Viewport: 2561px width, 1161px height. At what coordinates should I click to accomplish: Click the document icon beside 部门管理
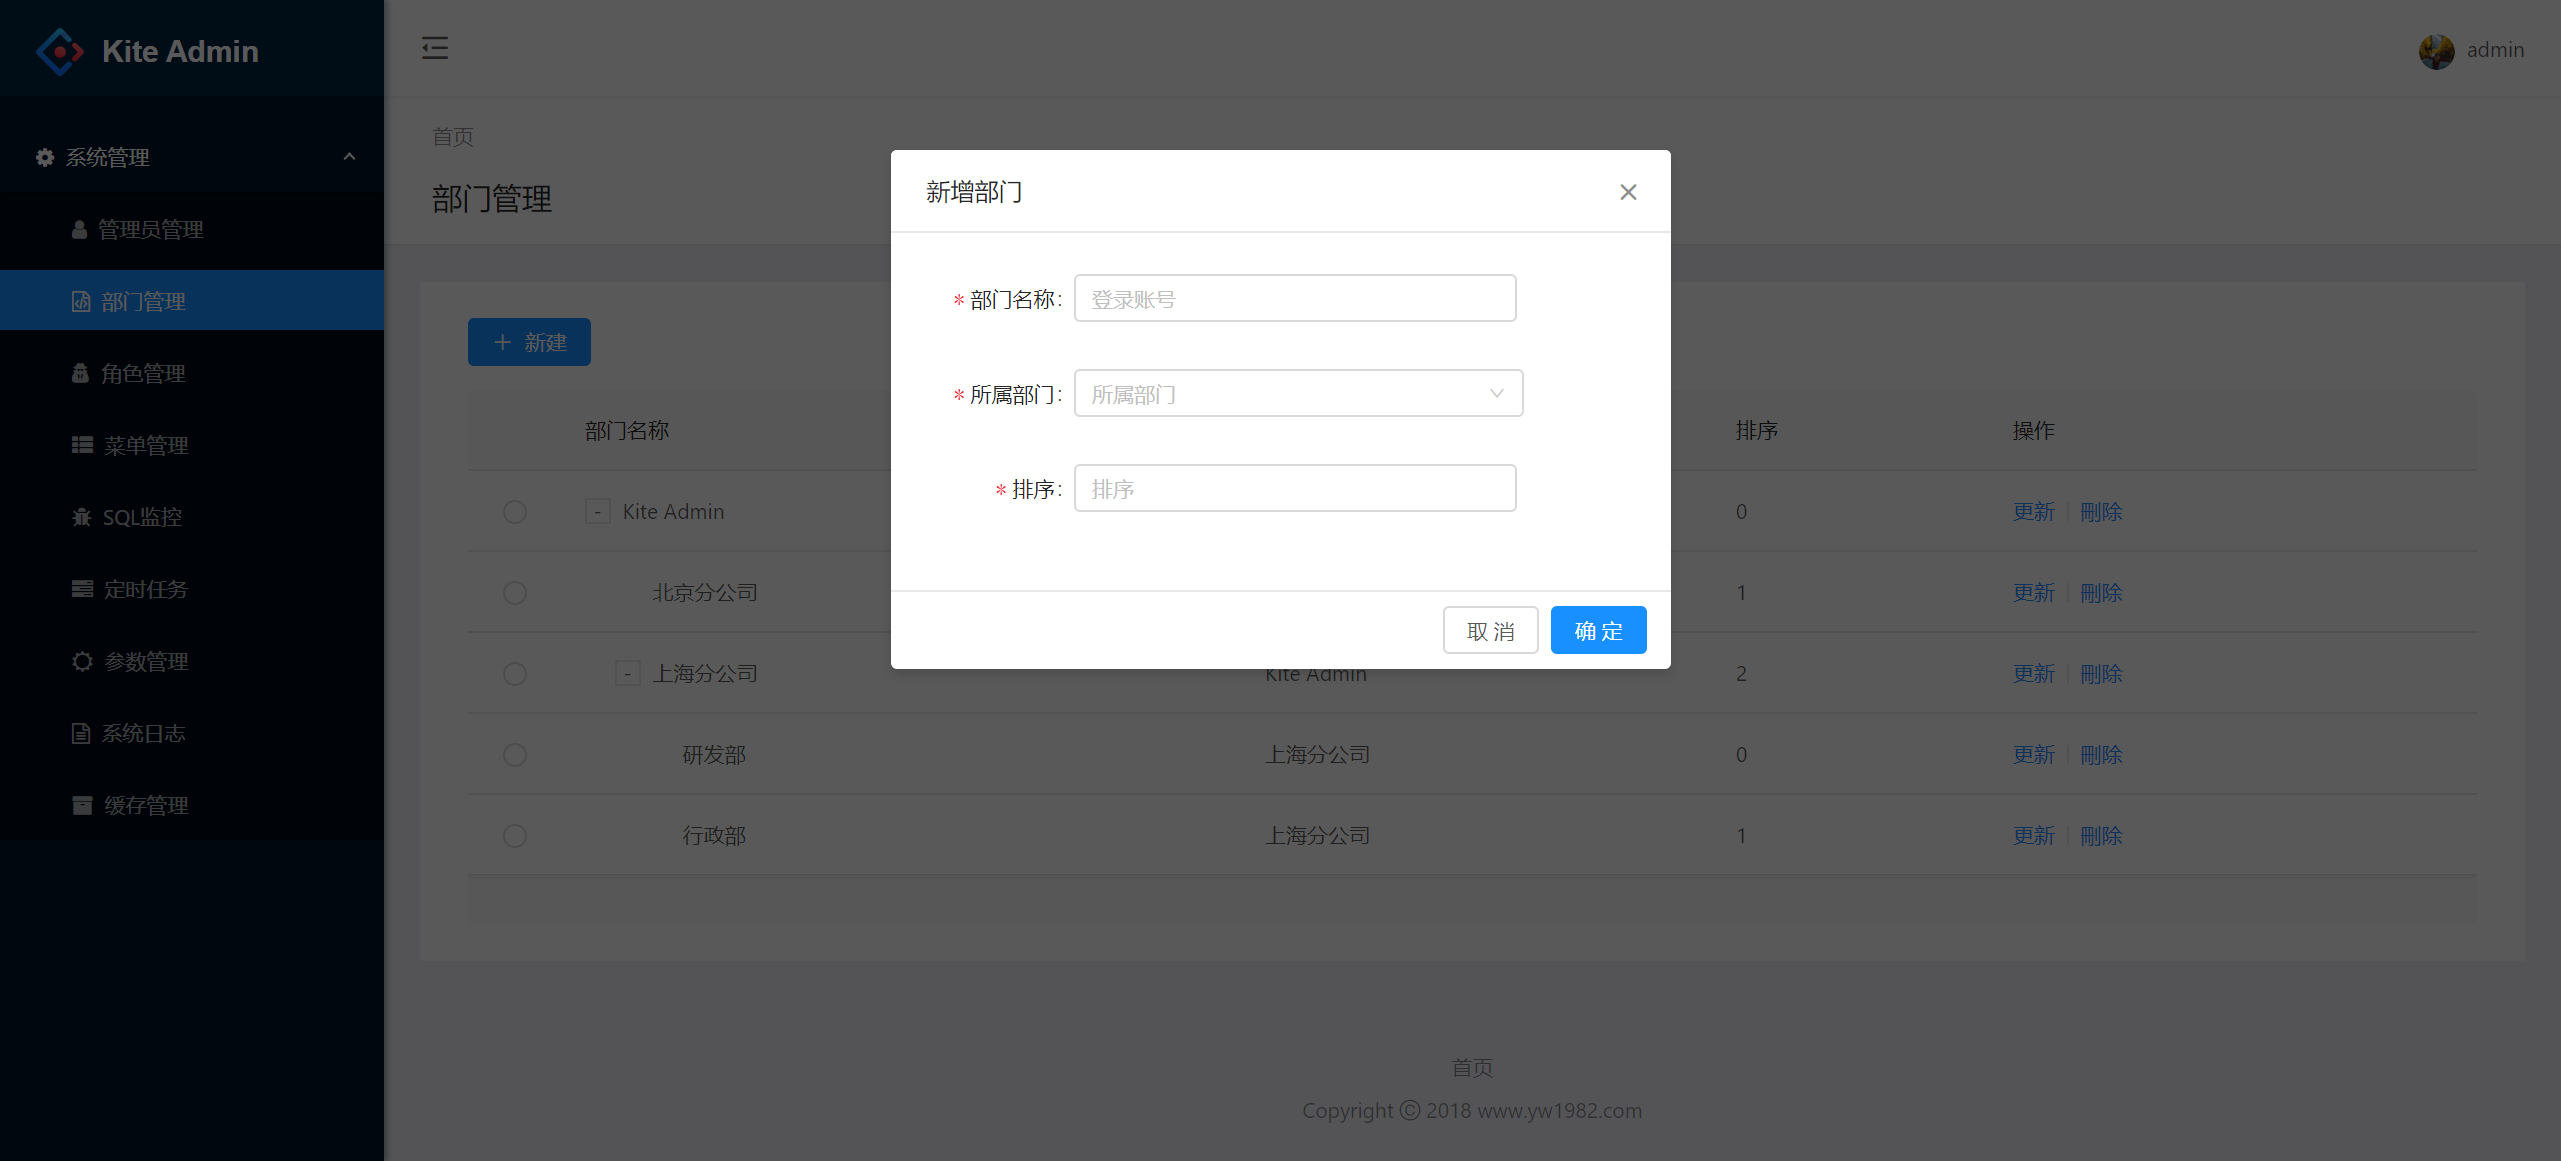tap(81, 301)
